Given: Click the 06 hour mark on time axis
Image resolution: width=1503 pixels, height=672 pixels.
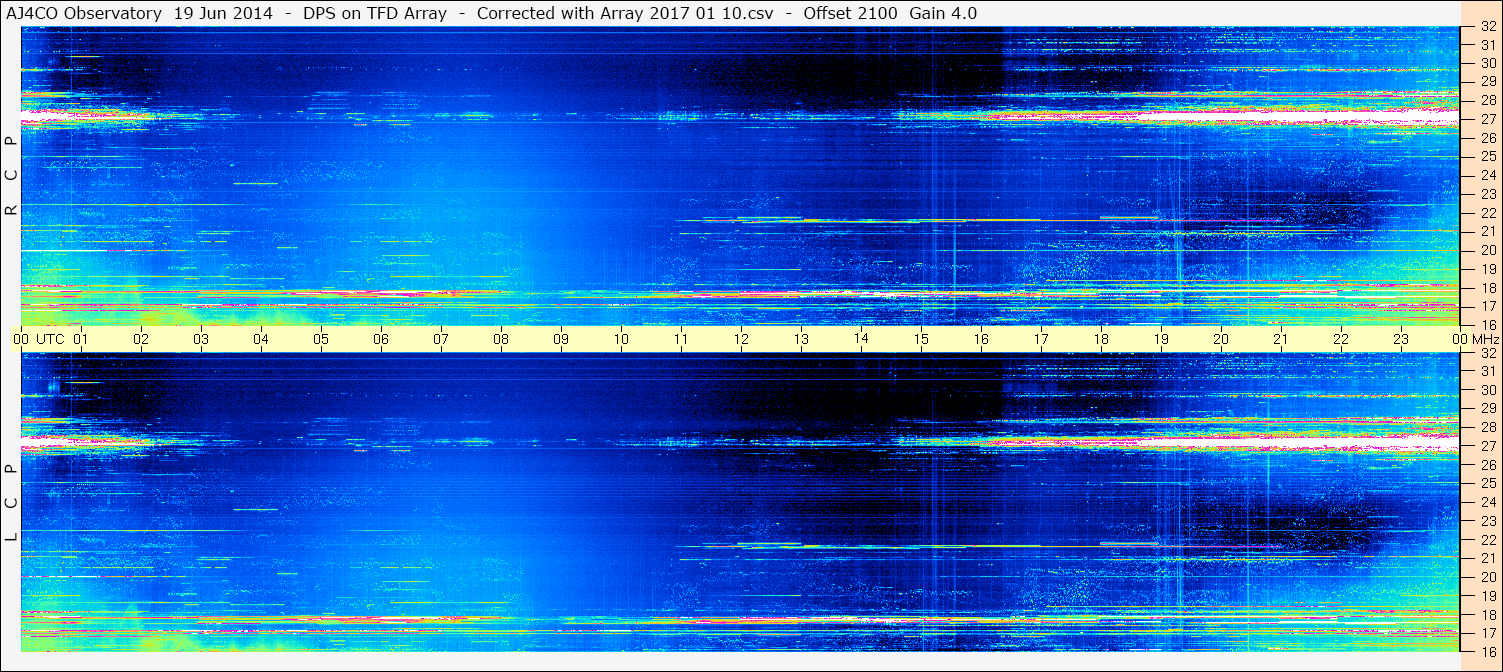Looking at the screenshot, I should tap(381, 339).
